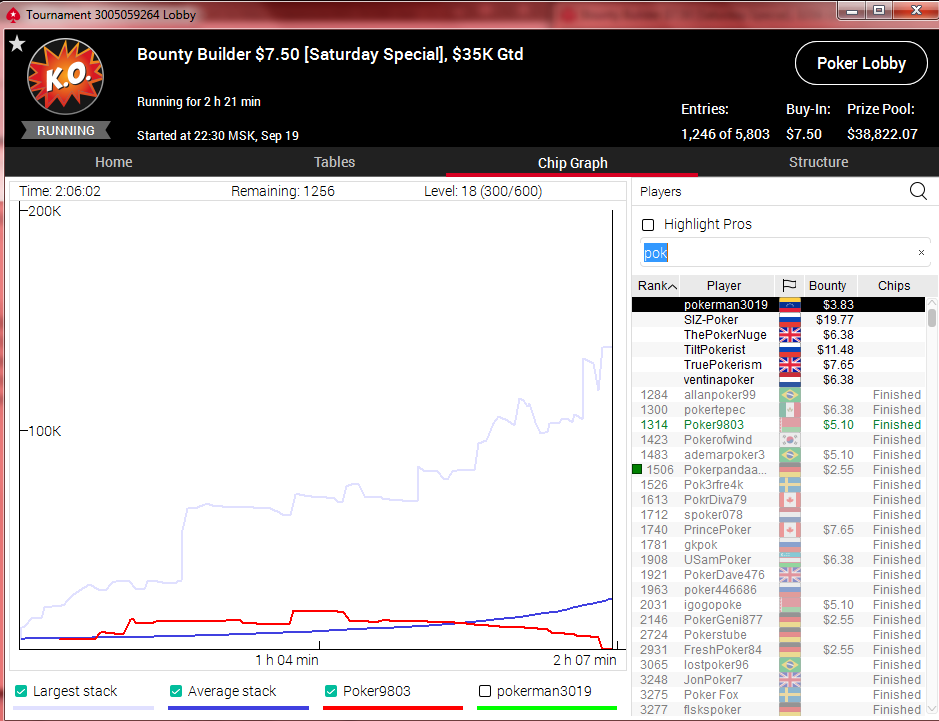Click the Average stack blue color bar
This screenshot has width=939, height=721.
click(x=238, y=708)
